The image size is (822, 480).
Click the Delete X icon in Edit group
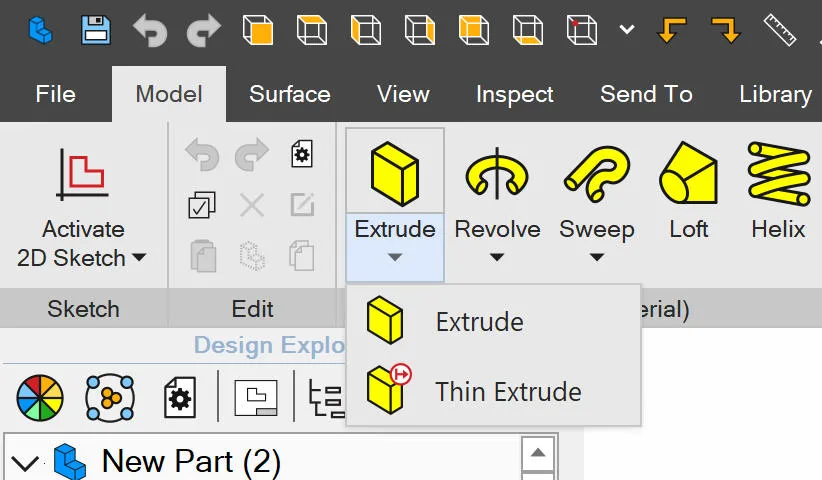252,205
